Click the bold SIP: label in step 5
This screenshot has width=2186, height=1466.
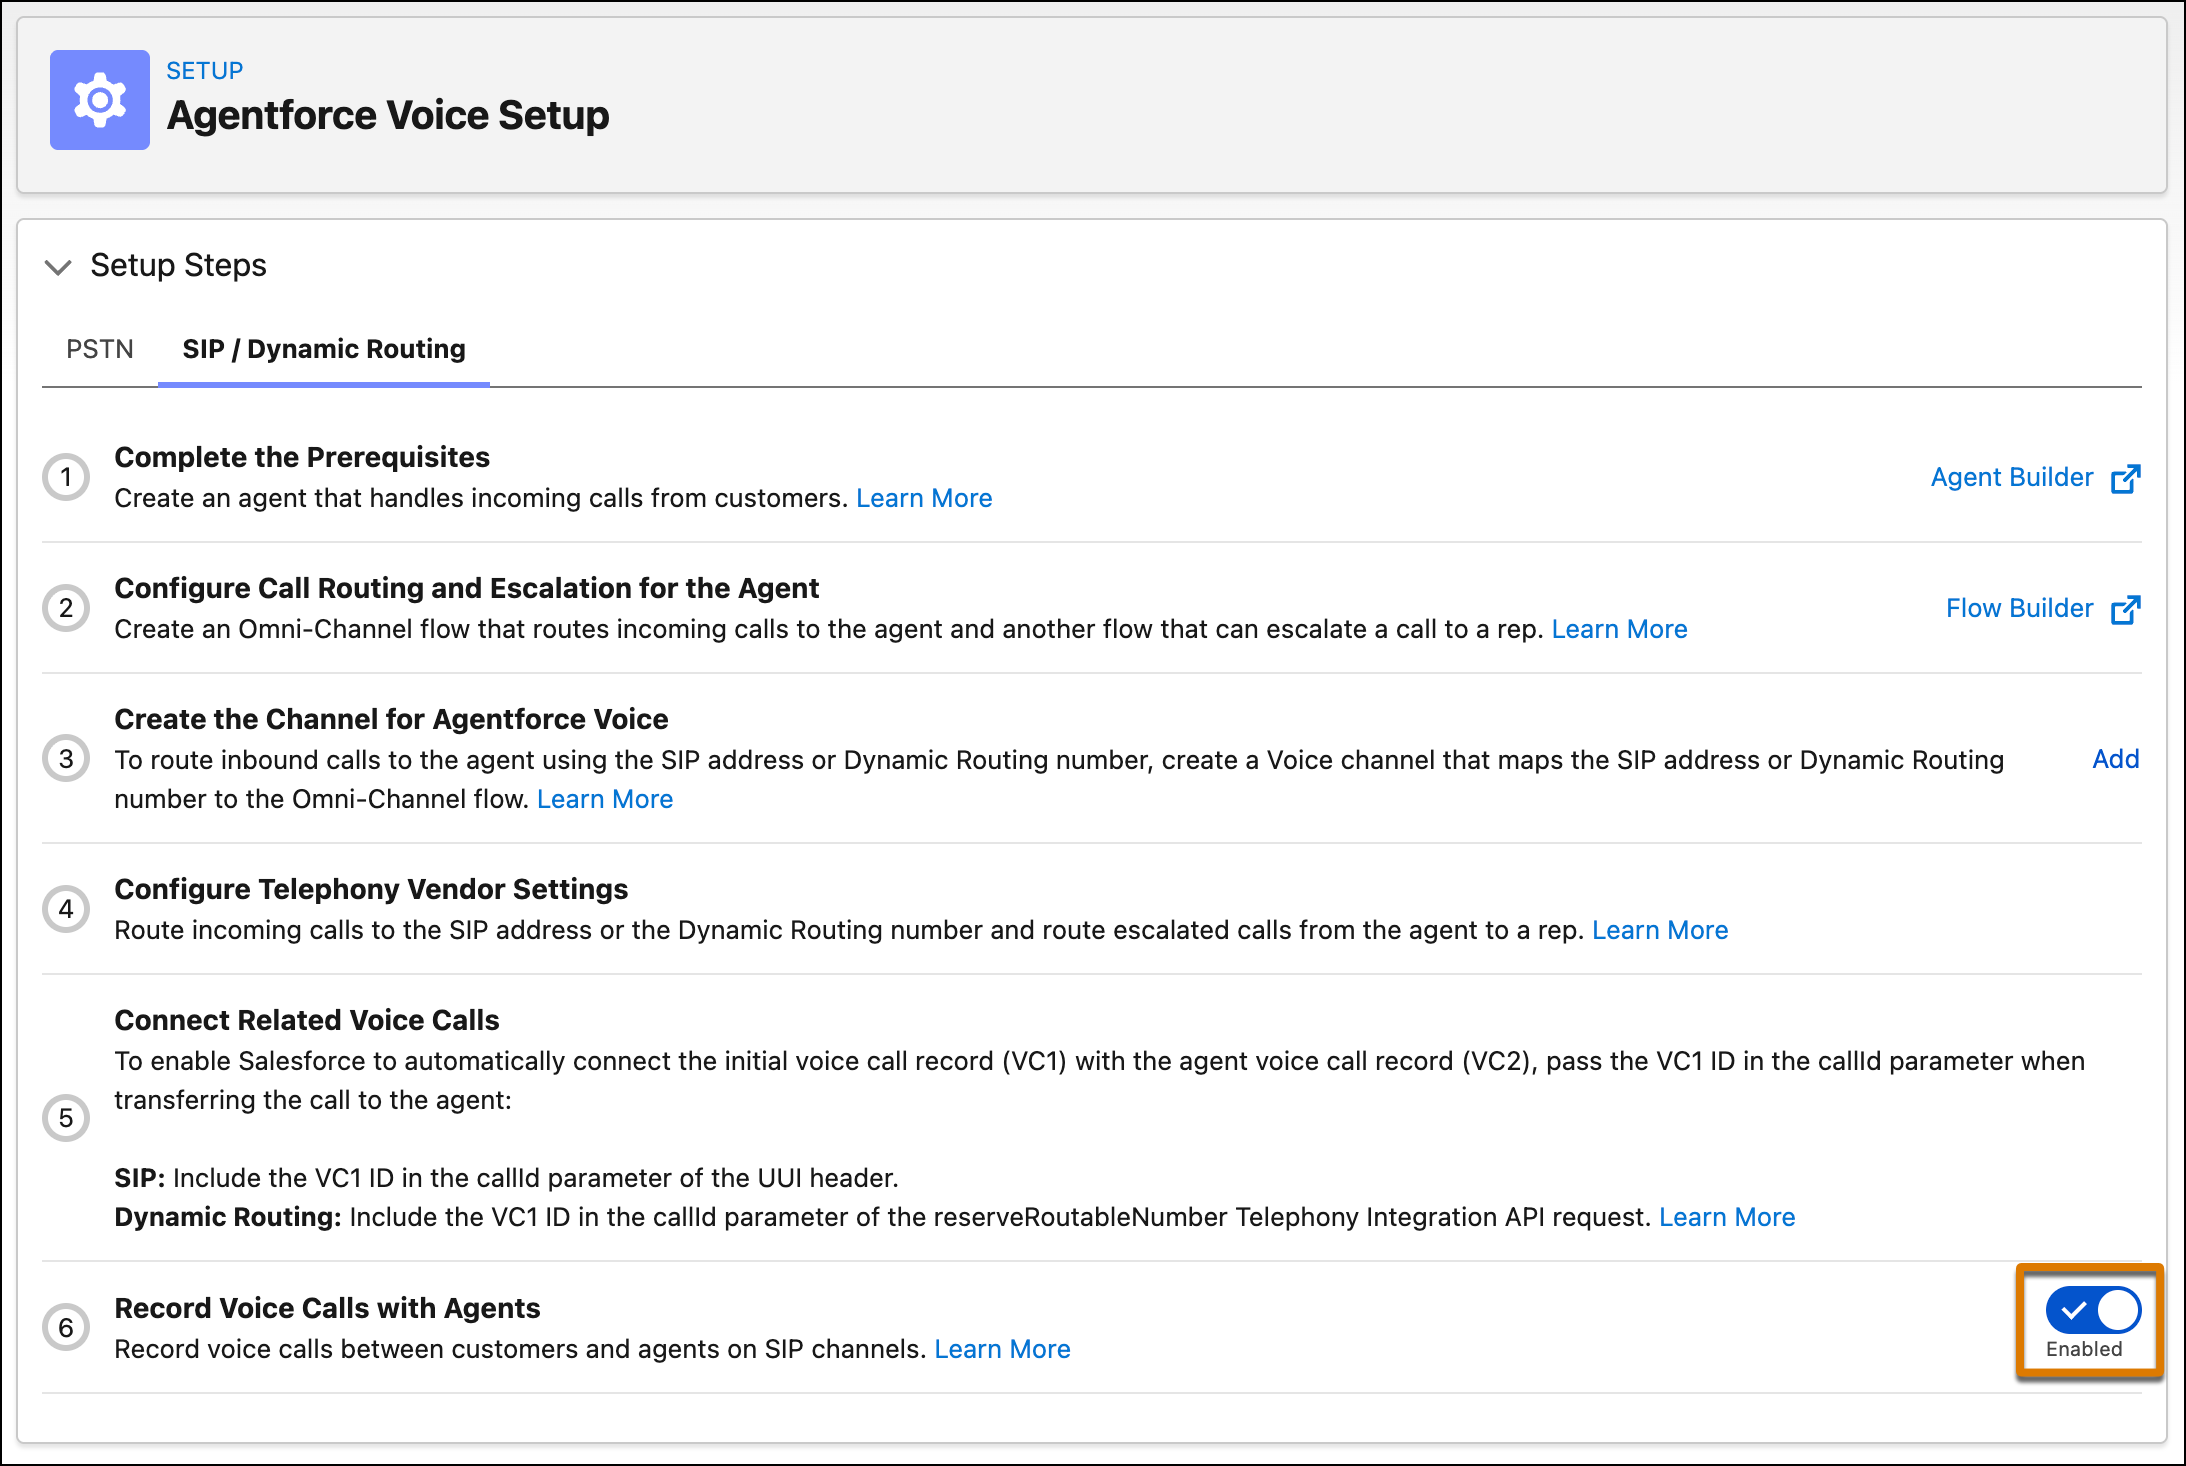(x=140, y=1178)
